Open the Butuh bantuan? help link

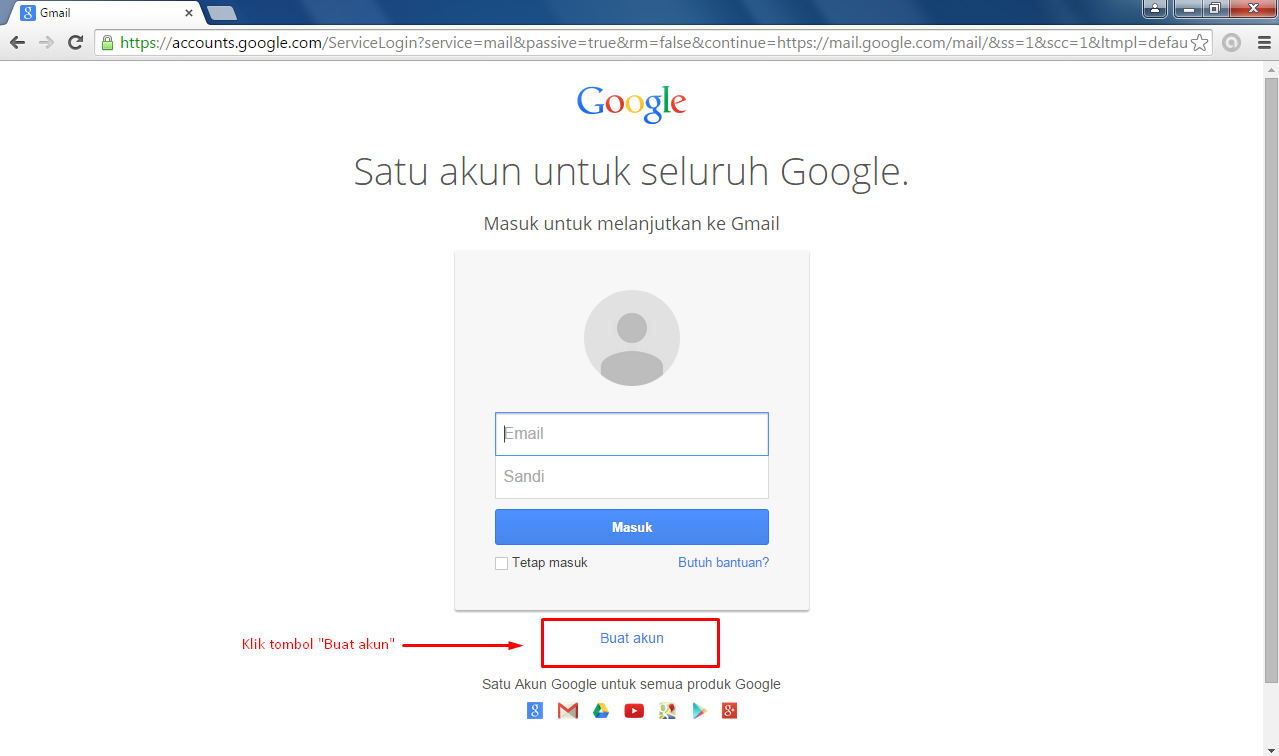tap(723, 563)
